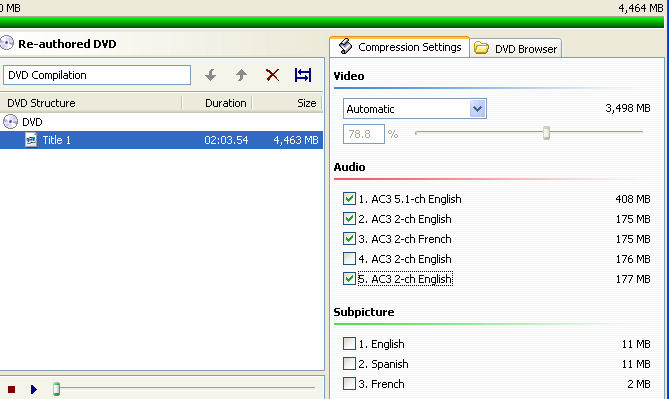
Task: Move title up with up arrow icon
Action: coord(241,75)
